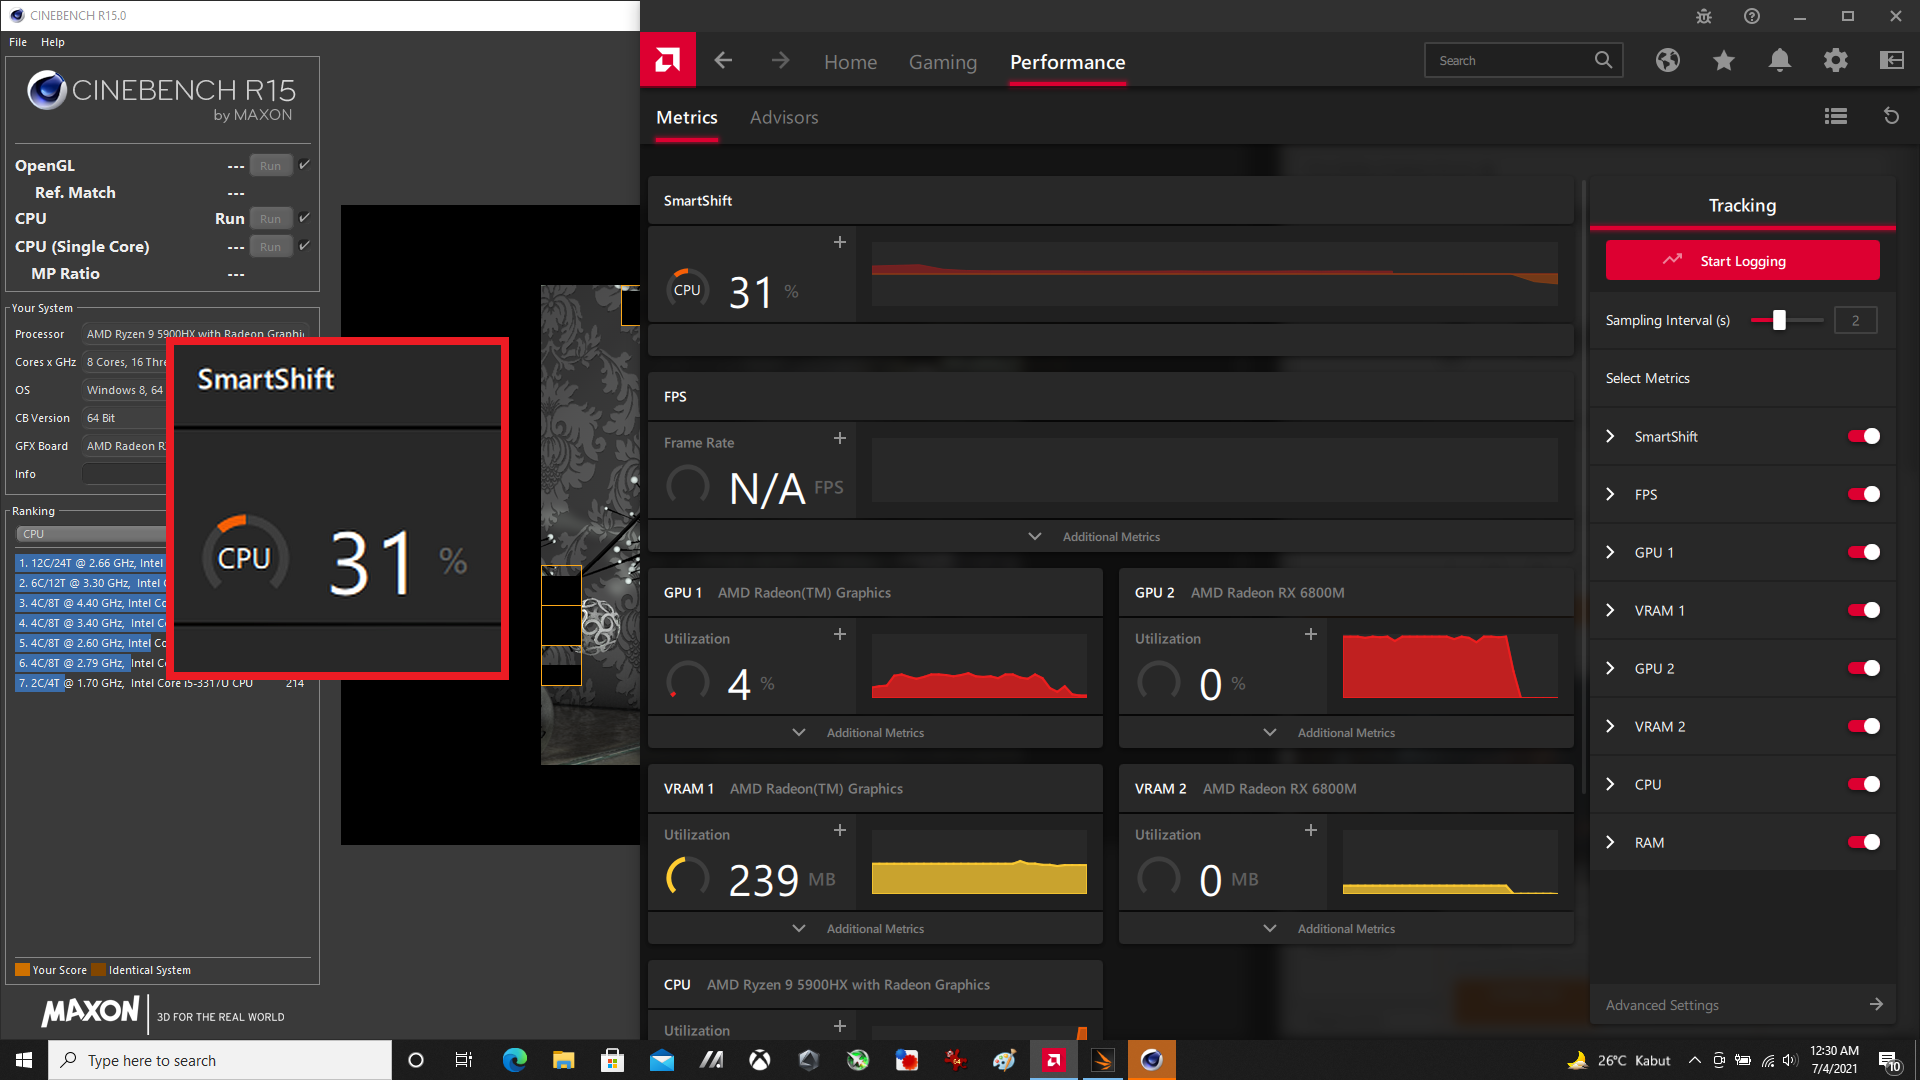Open the web browser globe icon
This screenshot has width=1920, height=1080.
[x=1667, y=61]
